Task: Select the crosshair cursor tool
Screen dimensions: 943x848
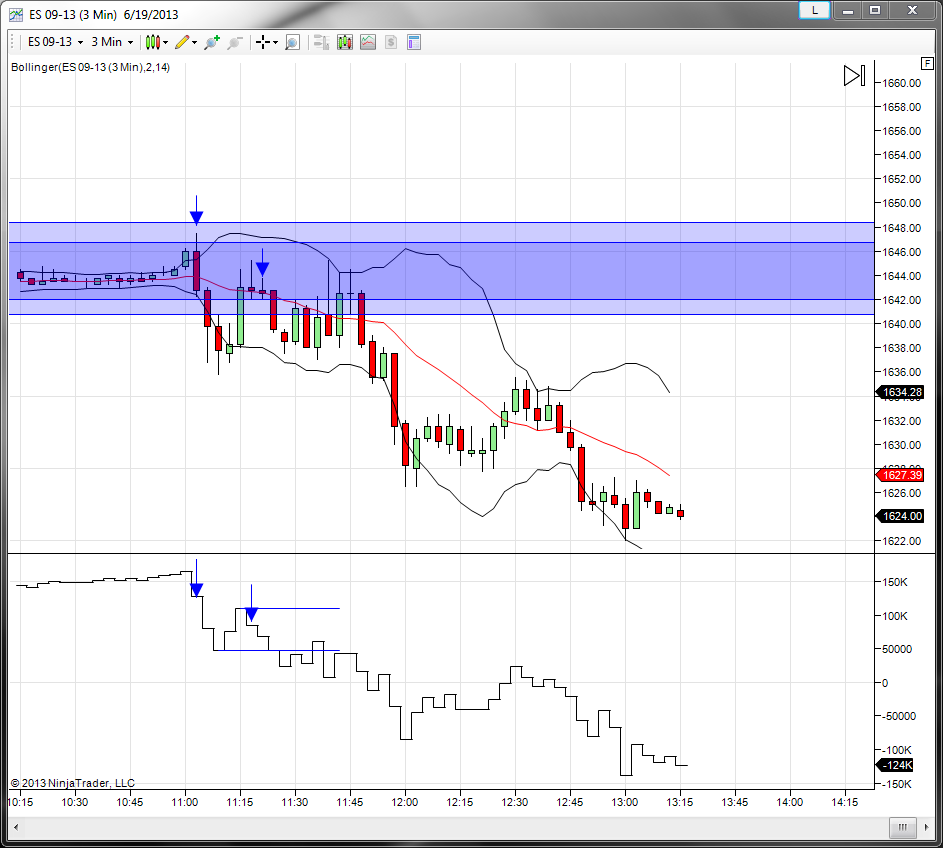Action: pyautogui.click(x=262, y=42)
